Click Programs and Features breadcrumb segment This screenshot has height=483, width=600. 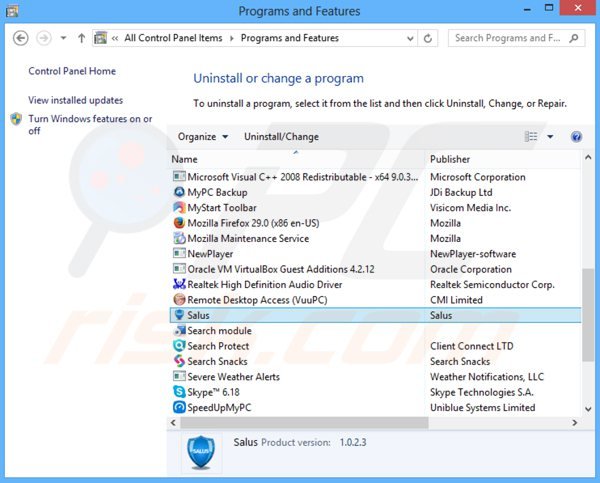pos(290,38)
